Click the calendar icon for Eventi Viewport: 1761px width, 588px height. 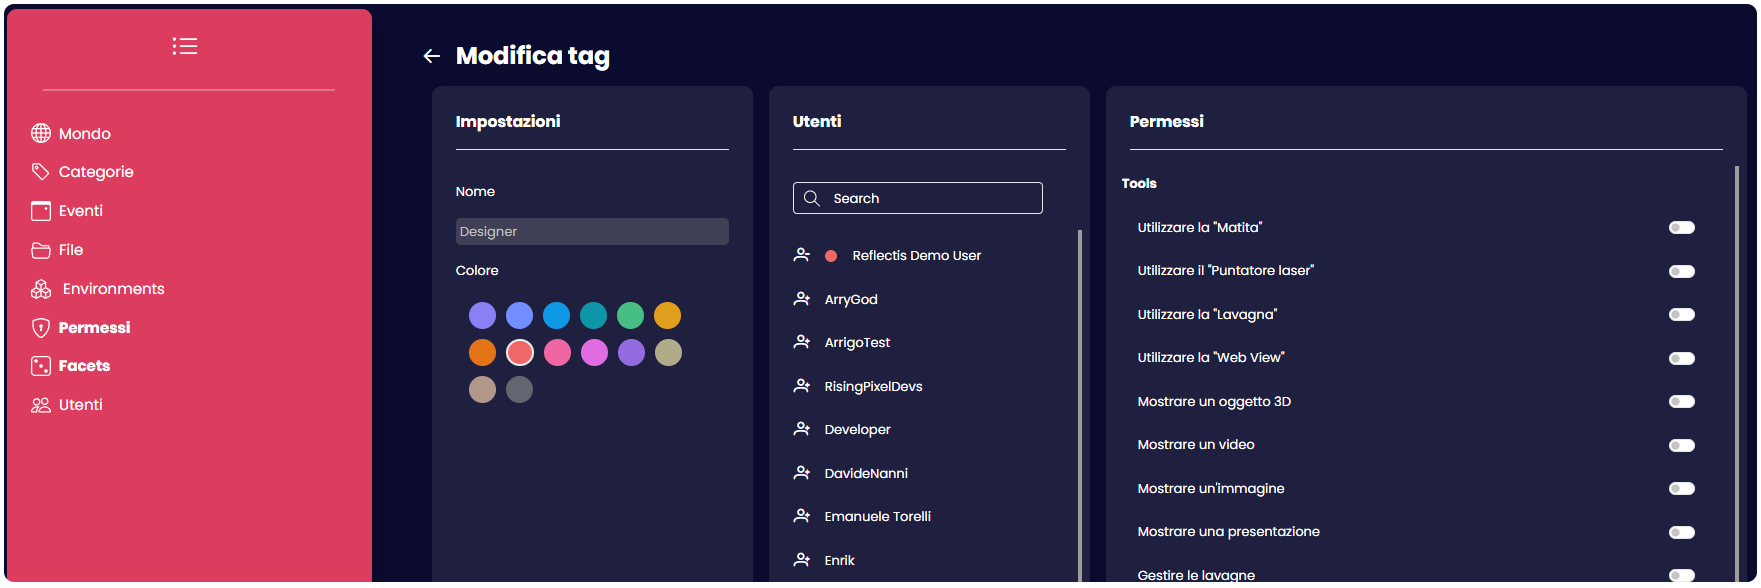click(41, 211)
